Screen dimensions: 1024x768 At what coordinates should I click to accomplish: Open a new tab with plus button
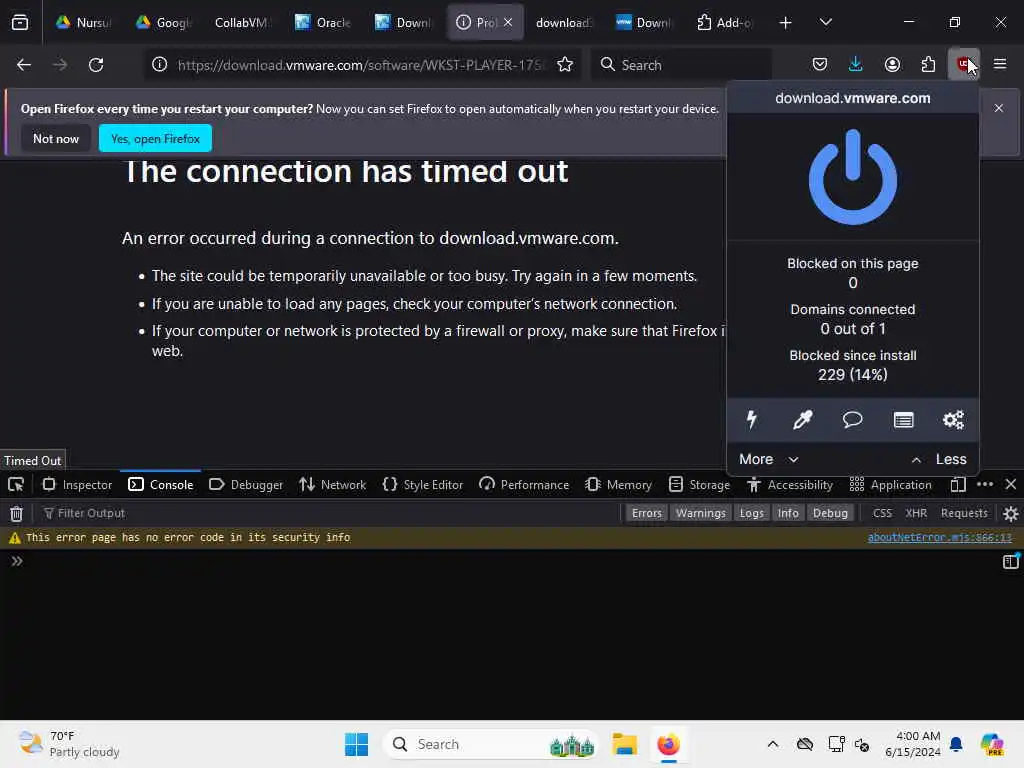[785, 22]
